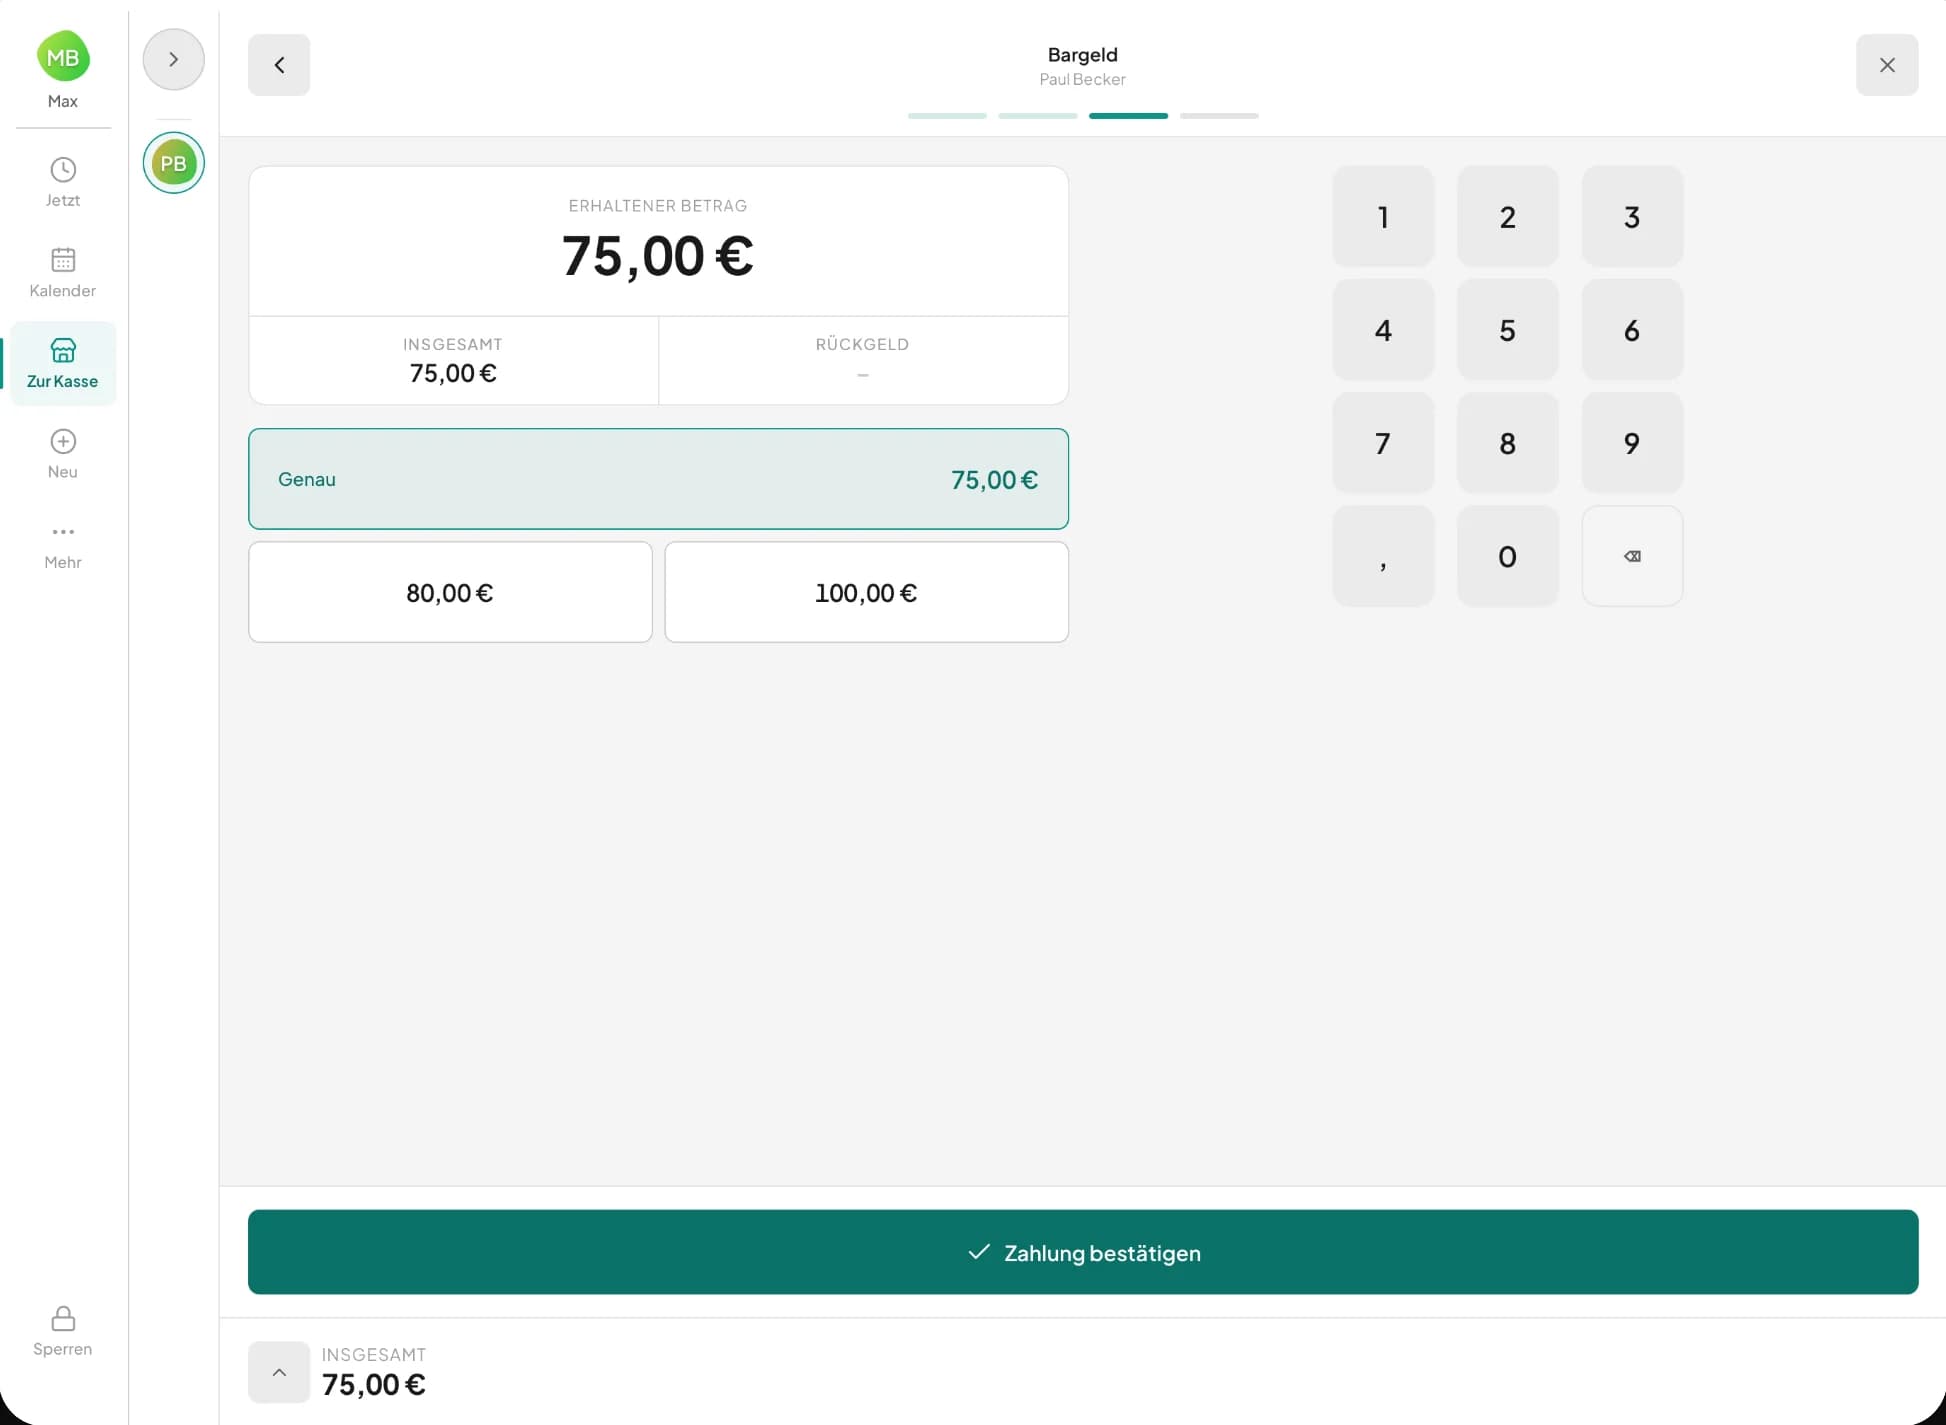Select the PB customer avatar
The image size is (1946, 1425).
click(174, 163)
